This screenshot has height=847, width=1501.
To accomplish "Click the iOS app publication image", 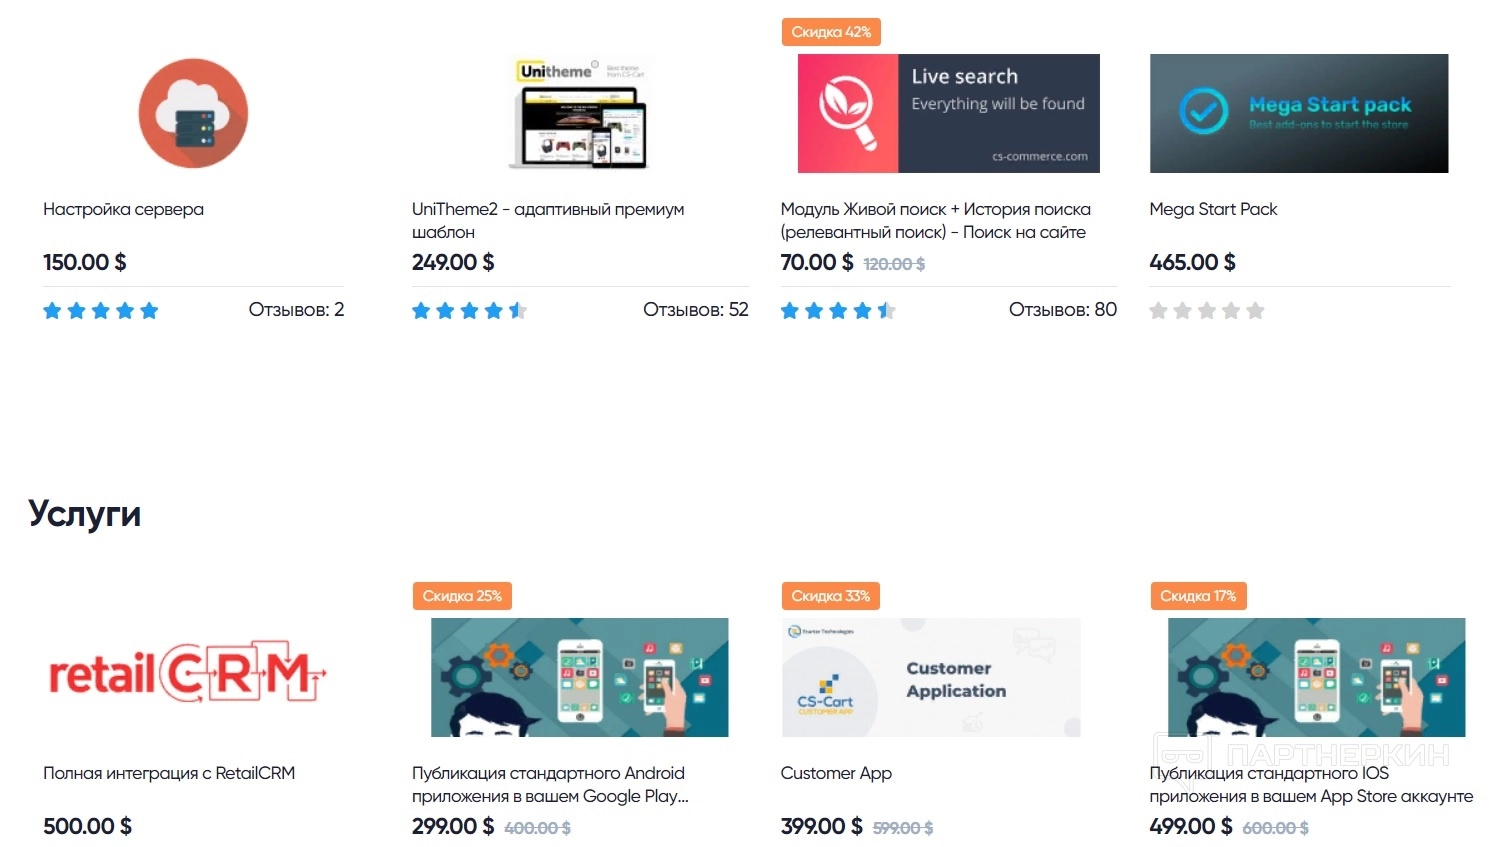I will (x=1316, y=677).
